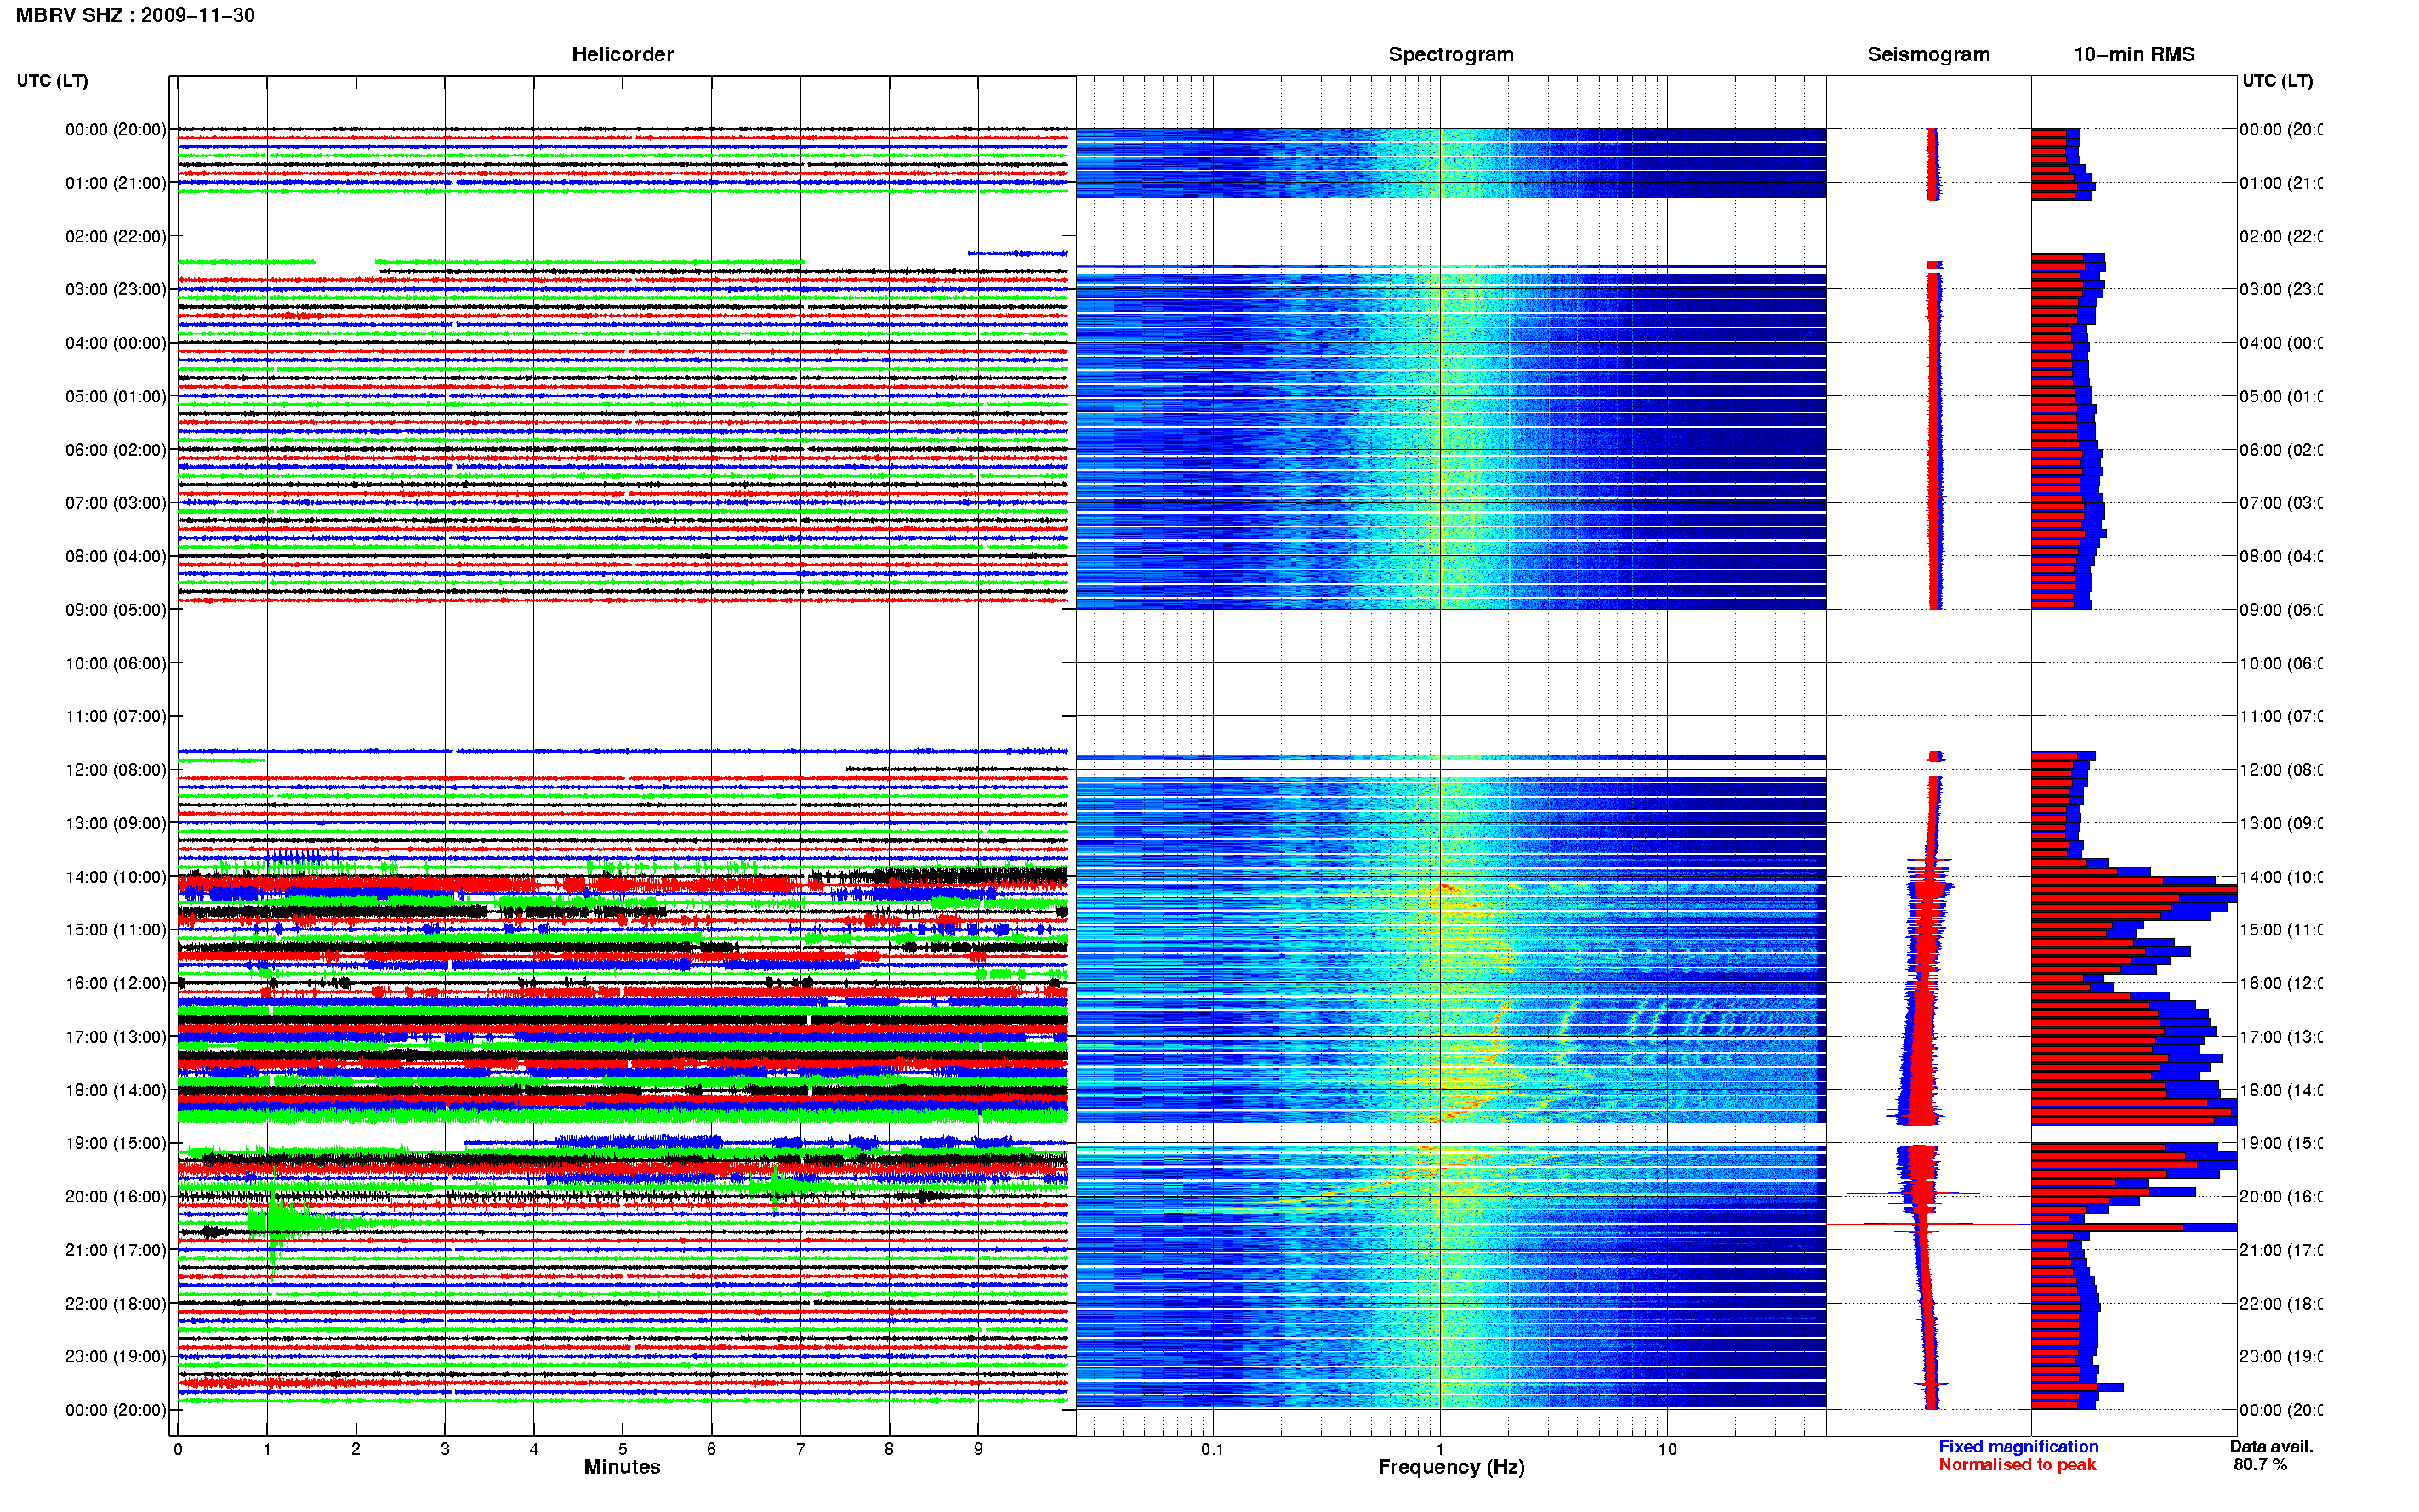Select the "80.7 %" data availability value

pyautogui.click(x=2260, y=1464)
